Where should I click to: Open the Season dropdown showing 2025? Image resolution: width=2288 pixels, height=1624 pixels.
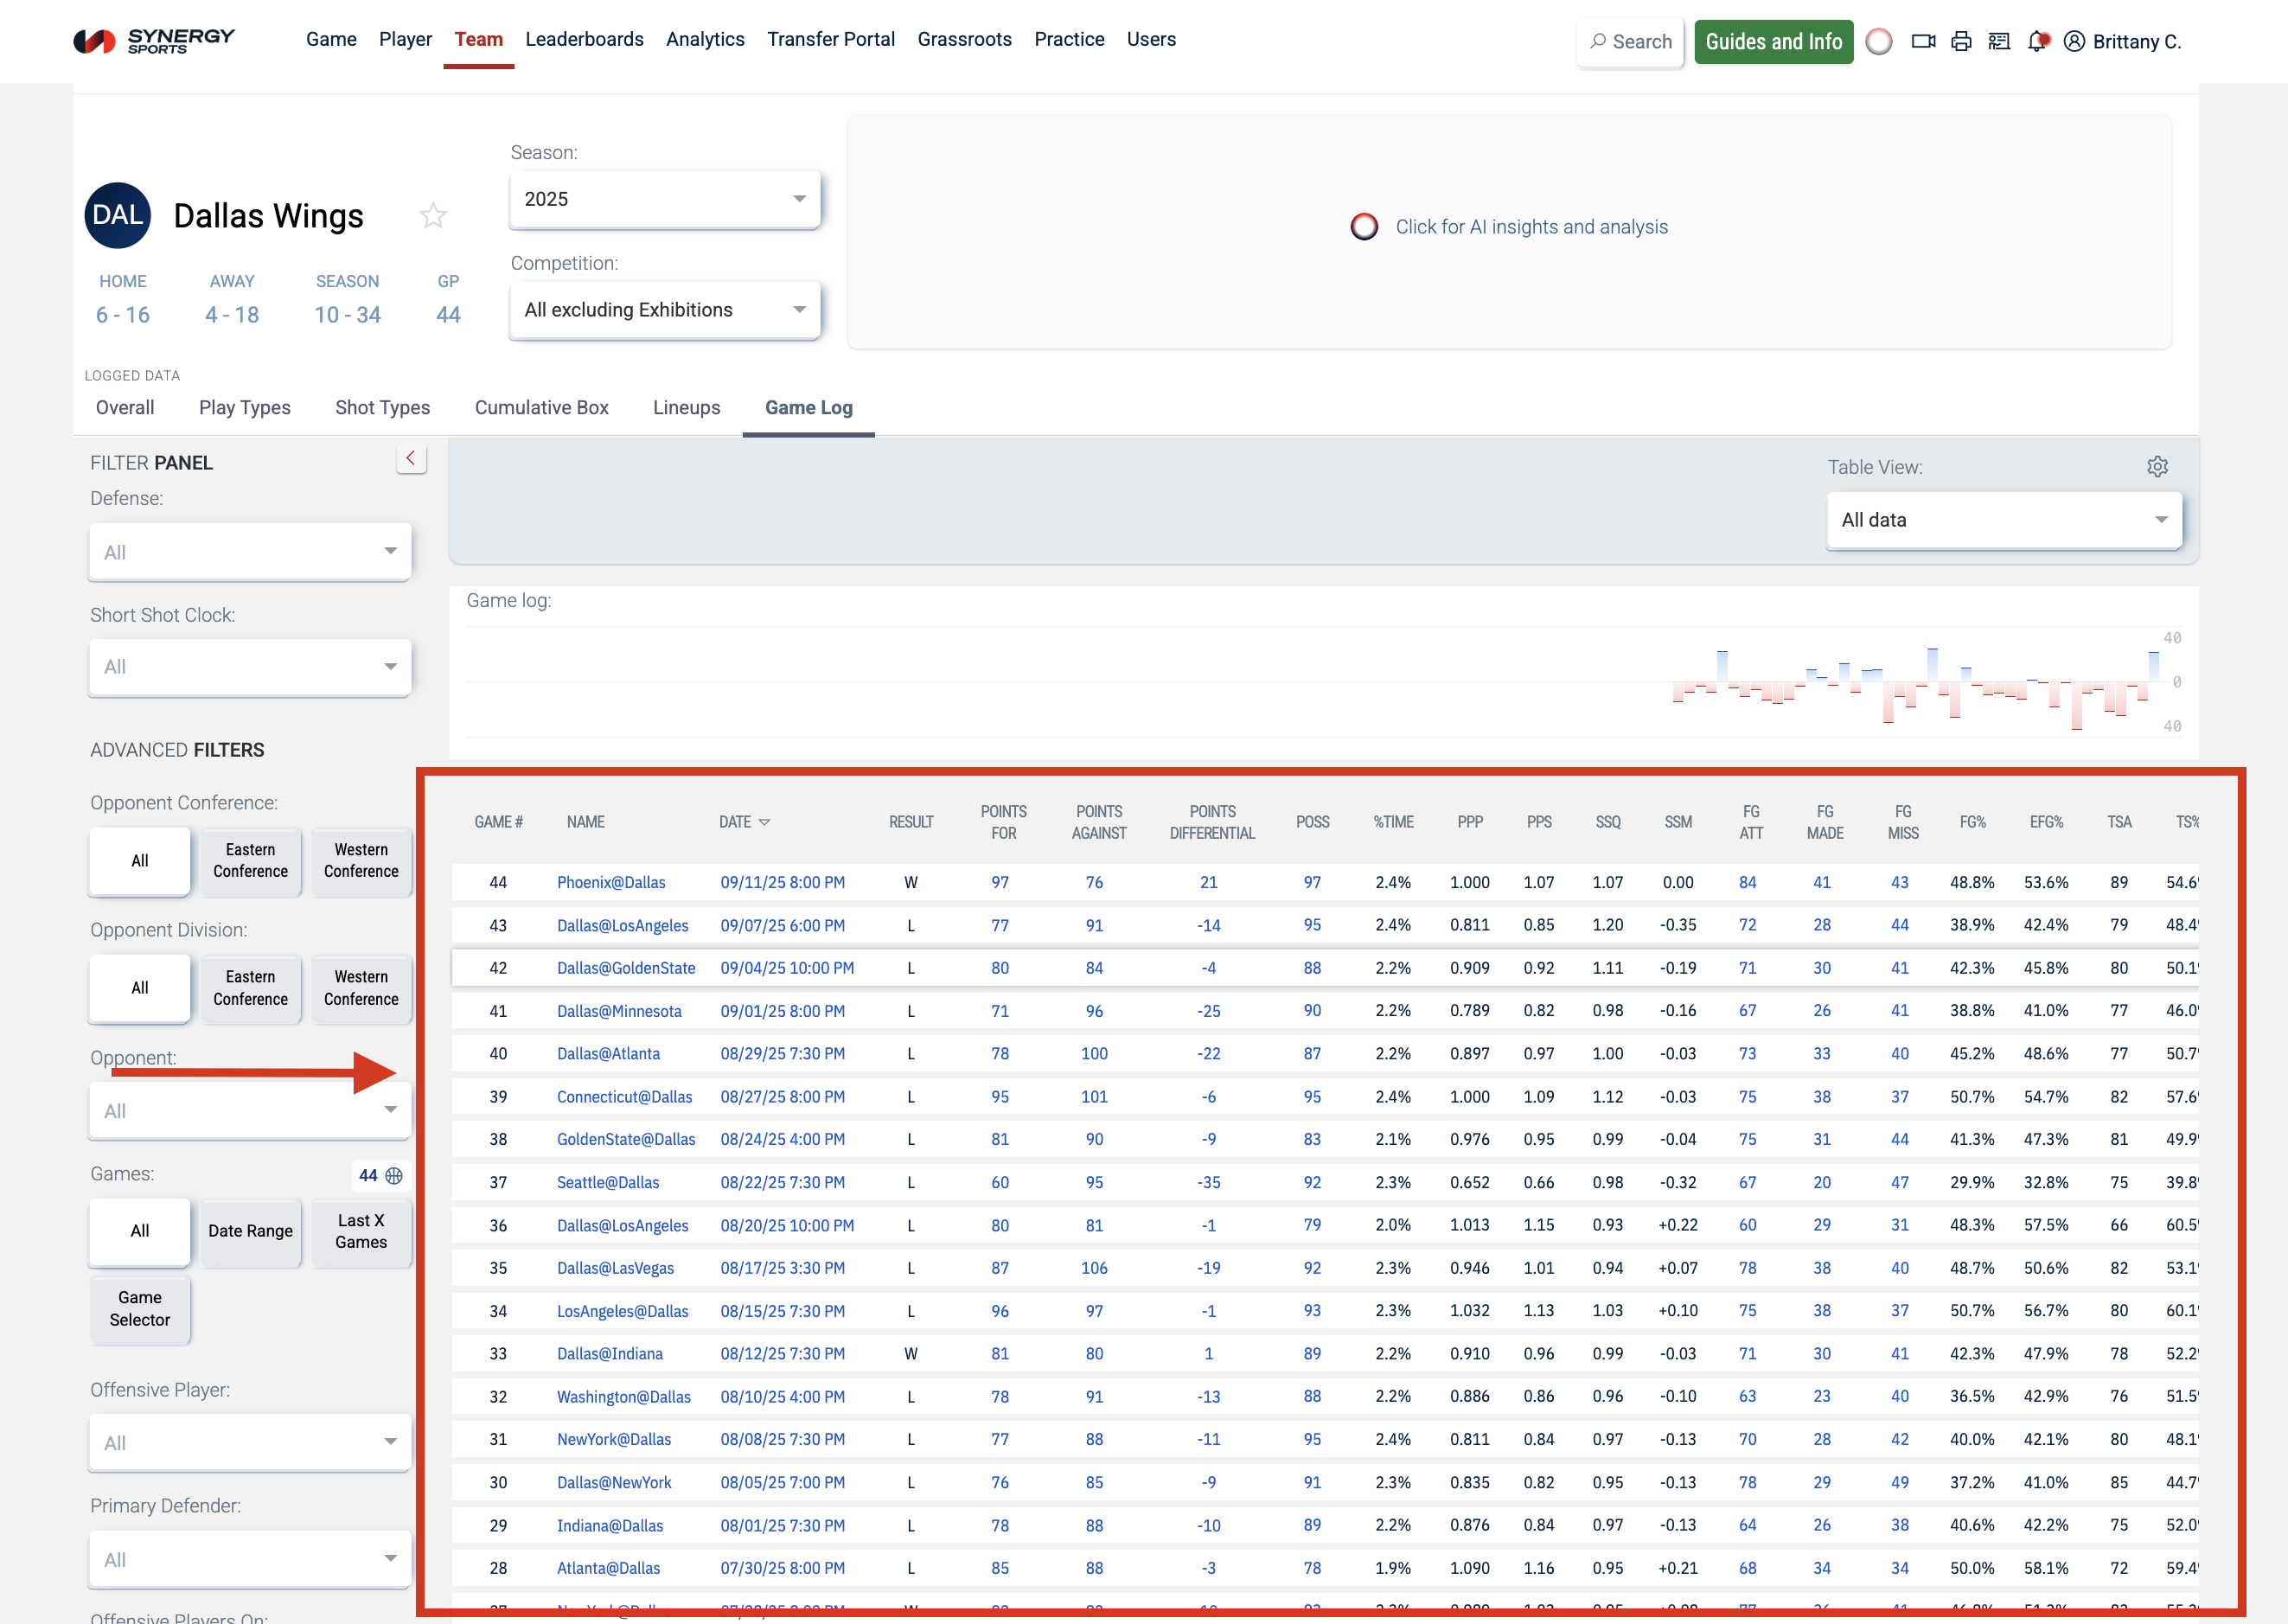665,199
